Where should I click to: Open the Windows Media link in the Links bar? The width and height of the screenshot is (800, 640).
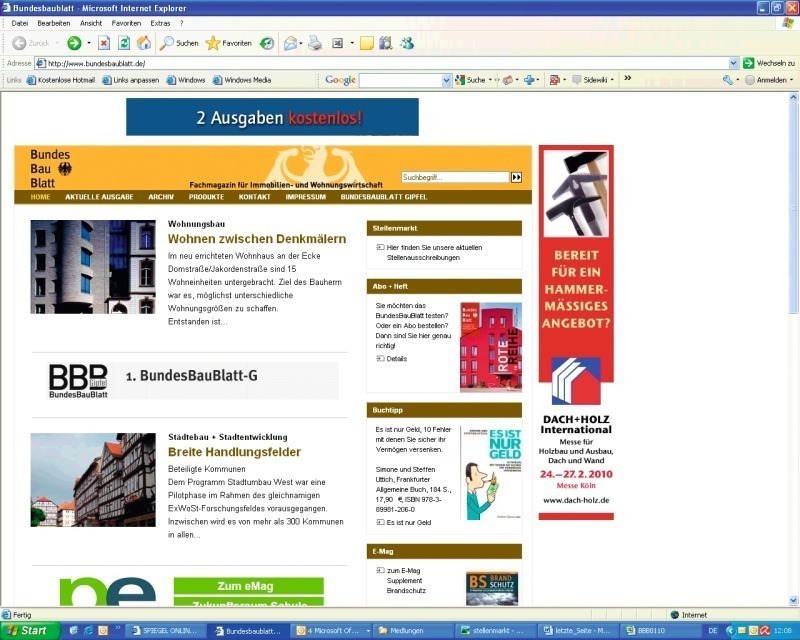point(242,80)
